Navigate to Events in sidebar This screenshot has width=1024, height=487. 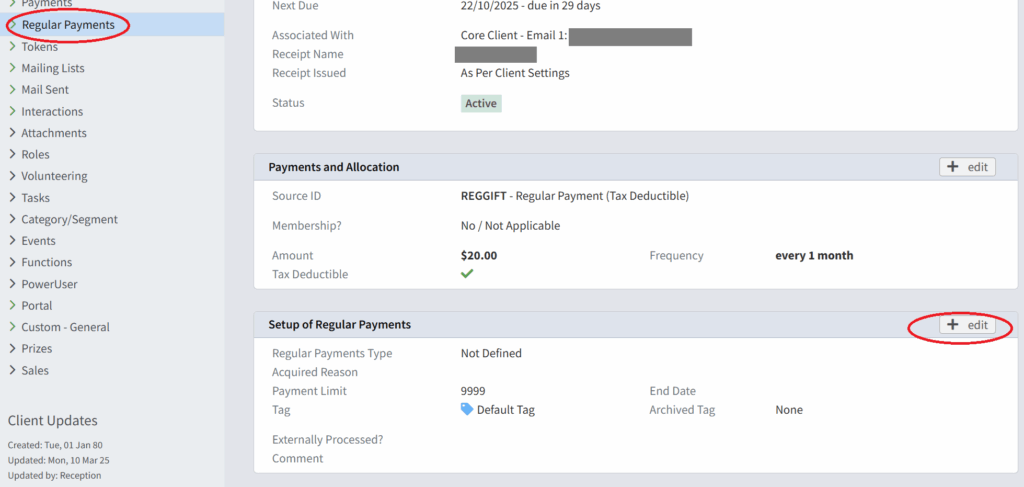point(38,241)
